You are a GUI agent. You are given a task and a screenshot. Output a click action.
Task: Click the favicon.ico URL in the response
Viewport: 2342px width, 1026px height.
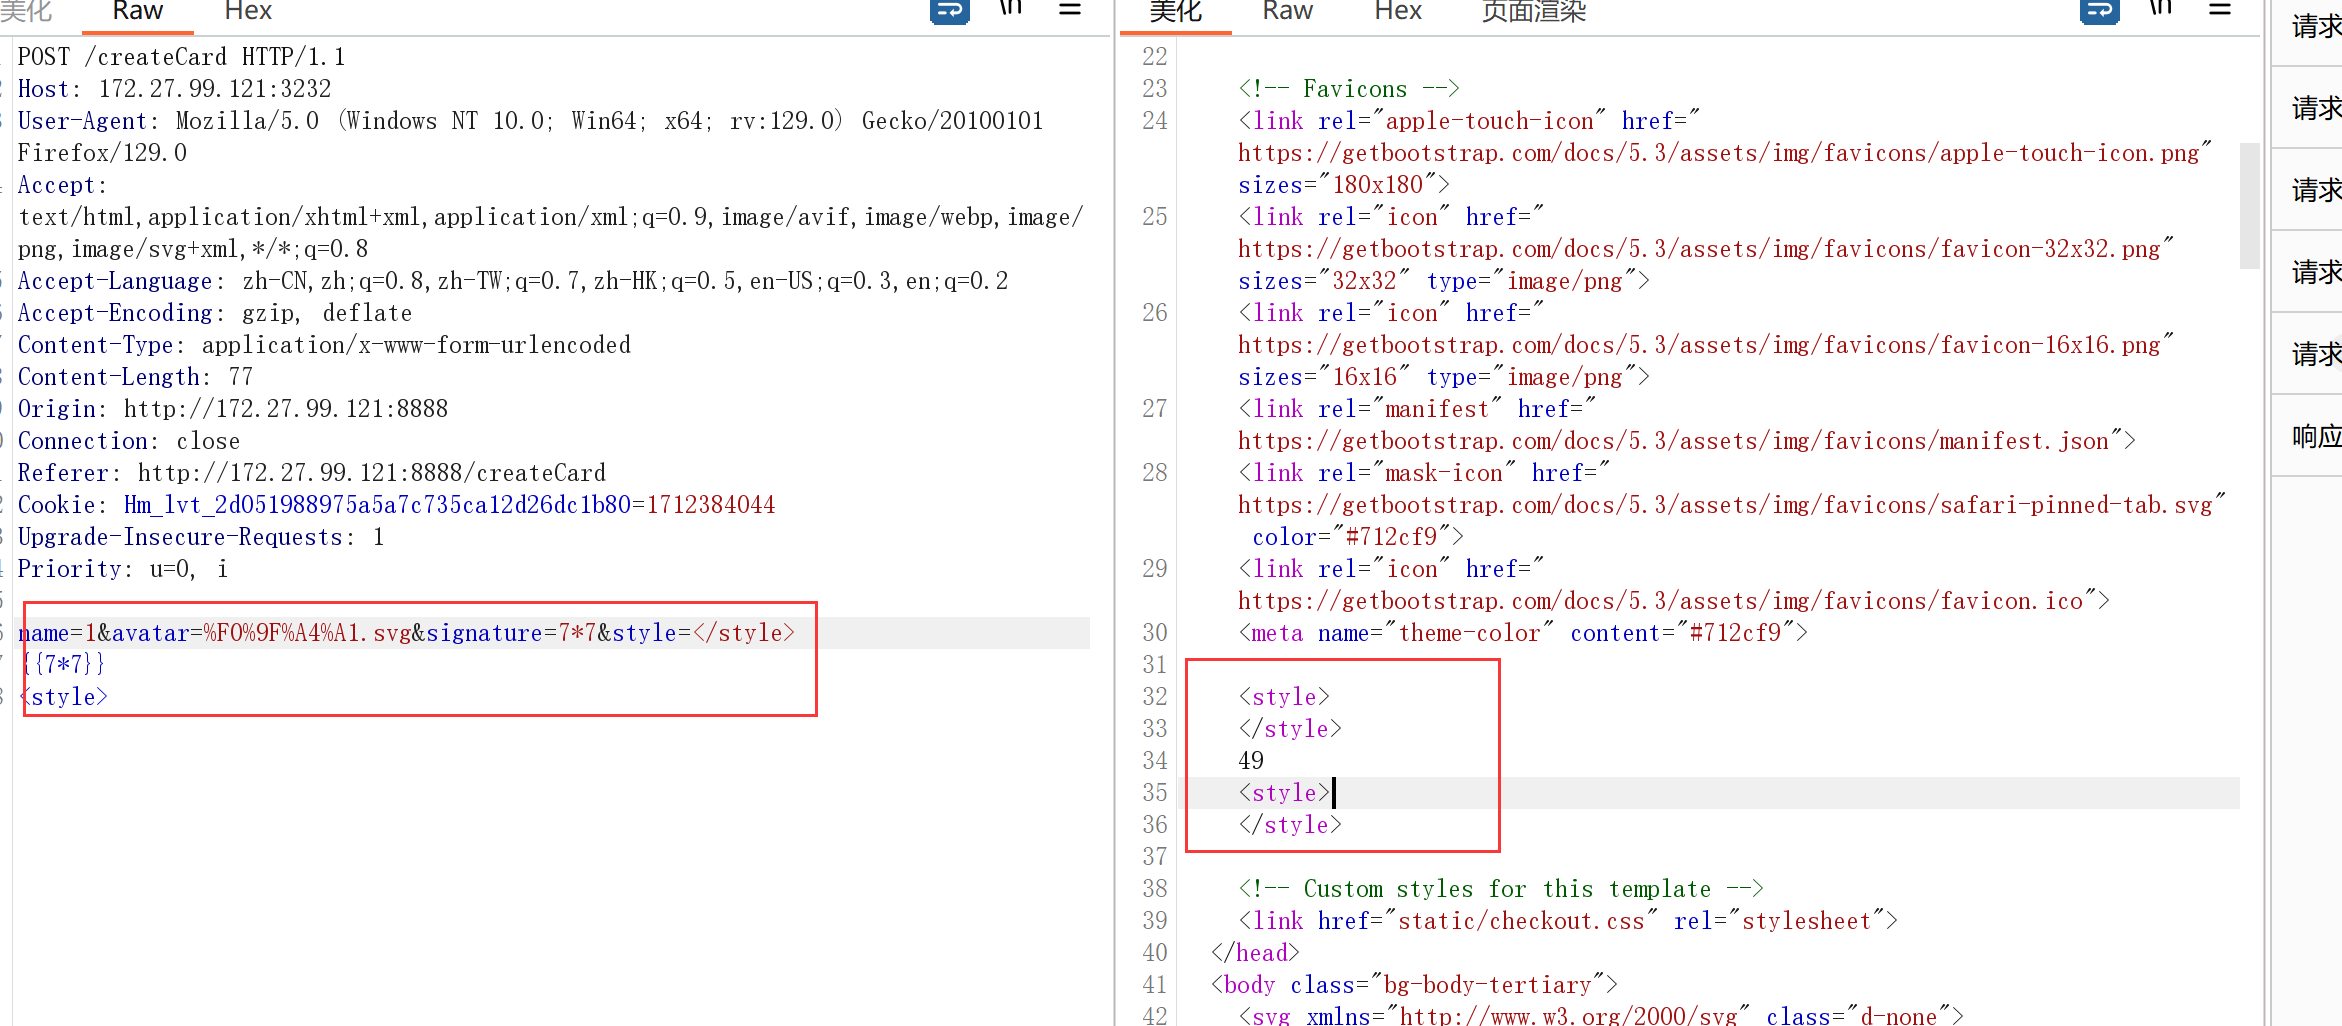pos(1660,601)
